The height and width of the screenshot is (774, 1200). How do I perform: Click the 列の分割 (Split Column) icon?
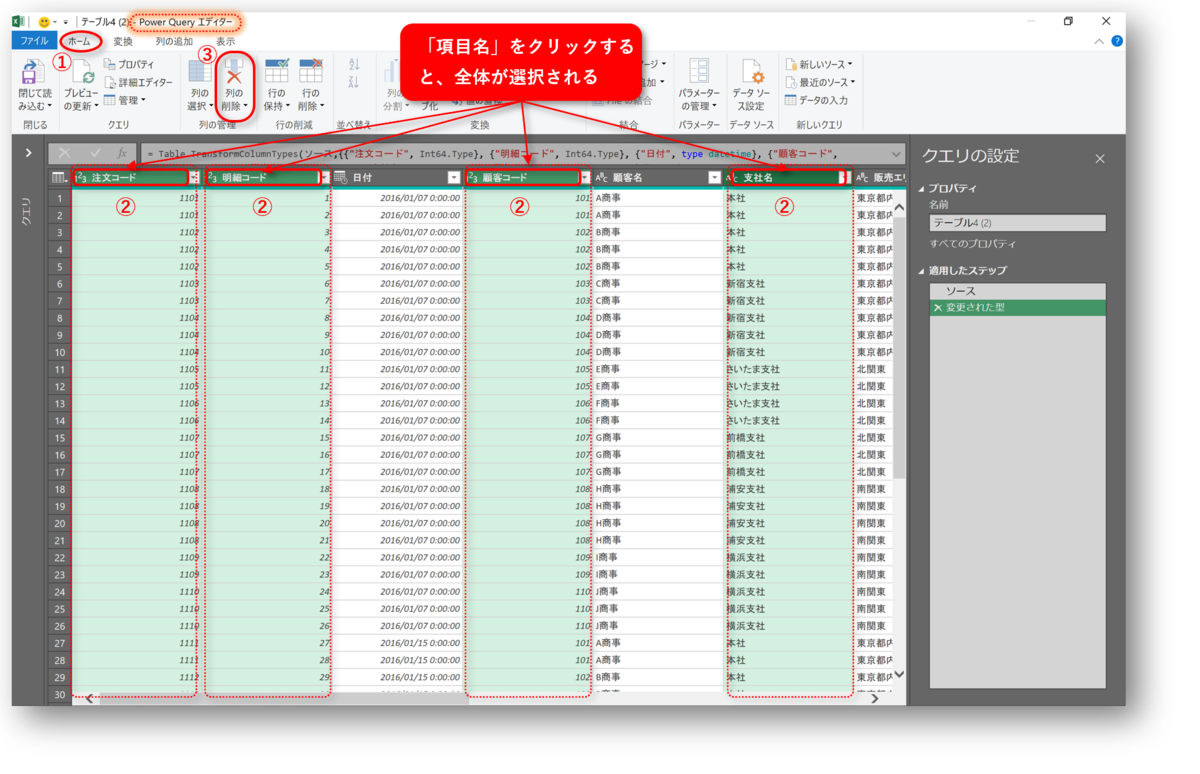392,72
